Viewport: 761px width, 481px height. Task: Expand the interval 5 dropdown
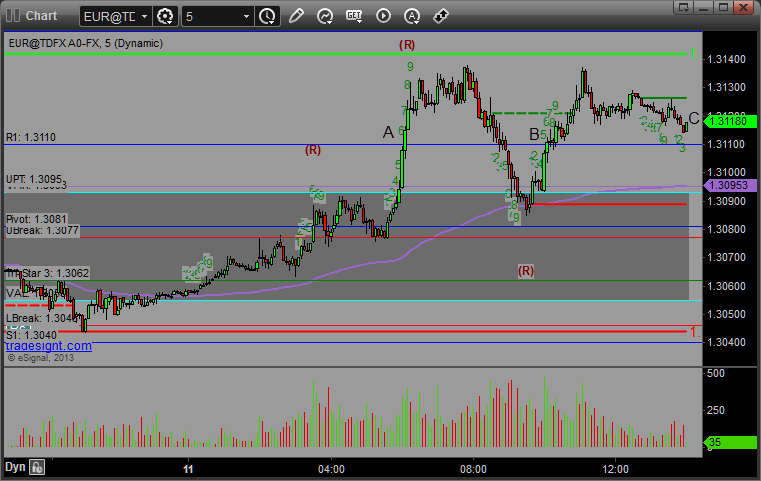[x=247, y=17]
